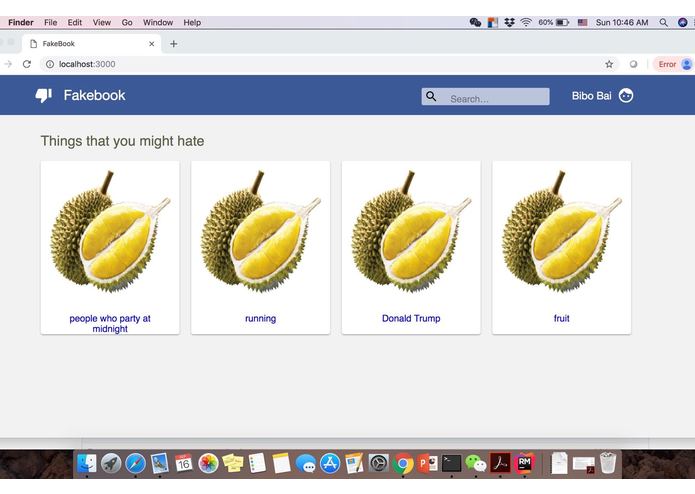Focus the Search... input field
The height and width of the screenshot is (494, 695).
click(485, 97)
